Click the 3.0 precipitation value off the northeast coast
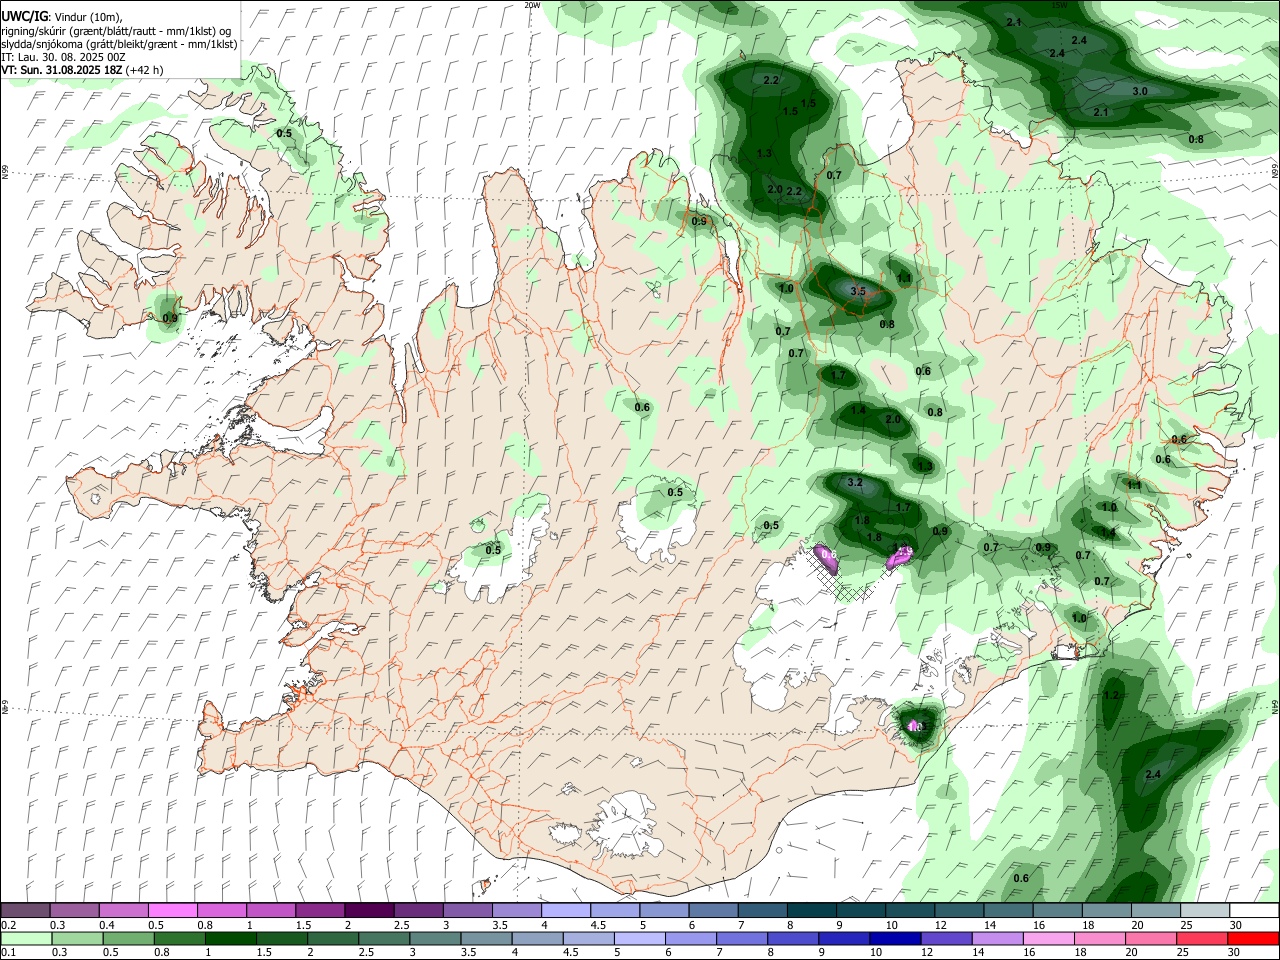The image size is (1280, 960). click(x=1139, y=91)
